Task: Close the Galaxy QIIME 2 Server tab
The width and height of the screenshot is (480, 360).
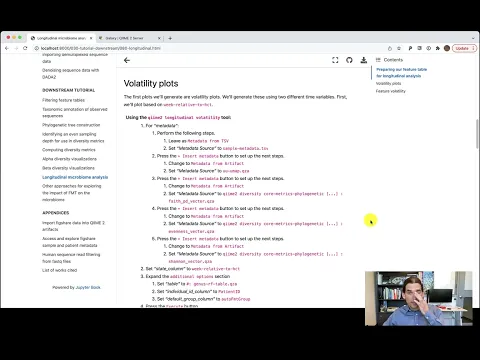Action: point(159,38)
